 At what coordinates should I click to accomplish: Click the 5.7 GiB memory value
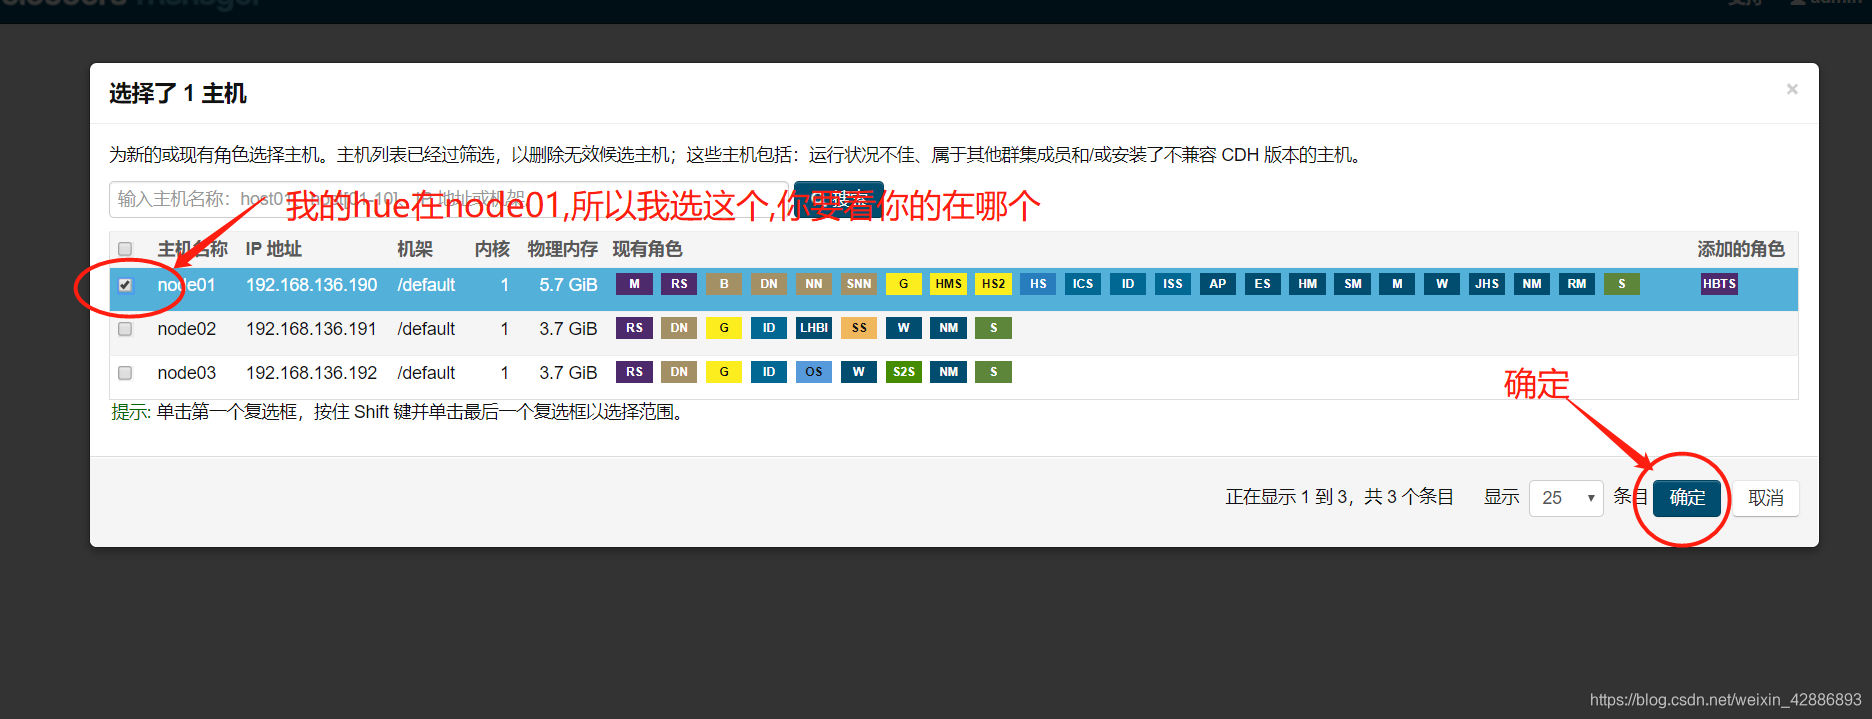point(568,285)
